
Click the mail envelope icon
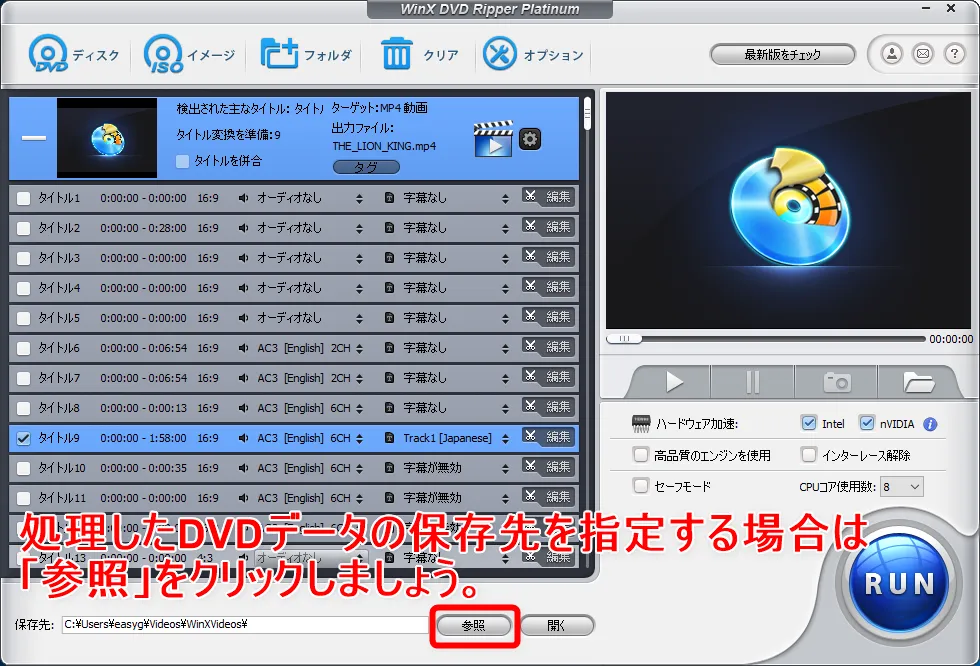pyautogui.click(x=923, y=54)
